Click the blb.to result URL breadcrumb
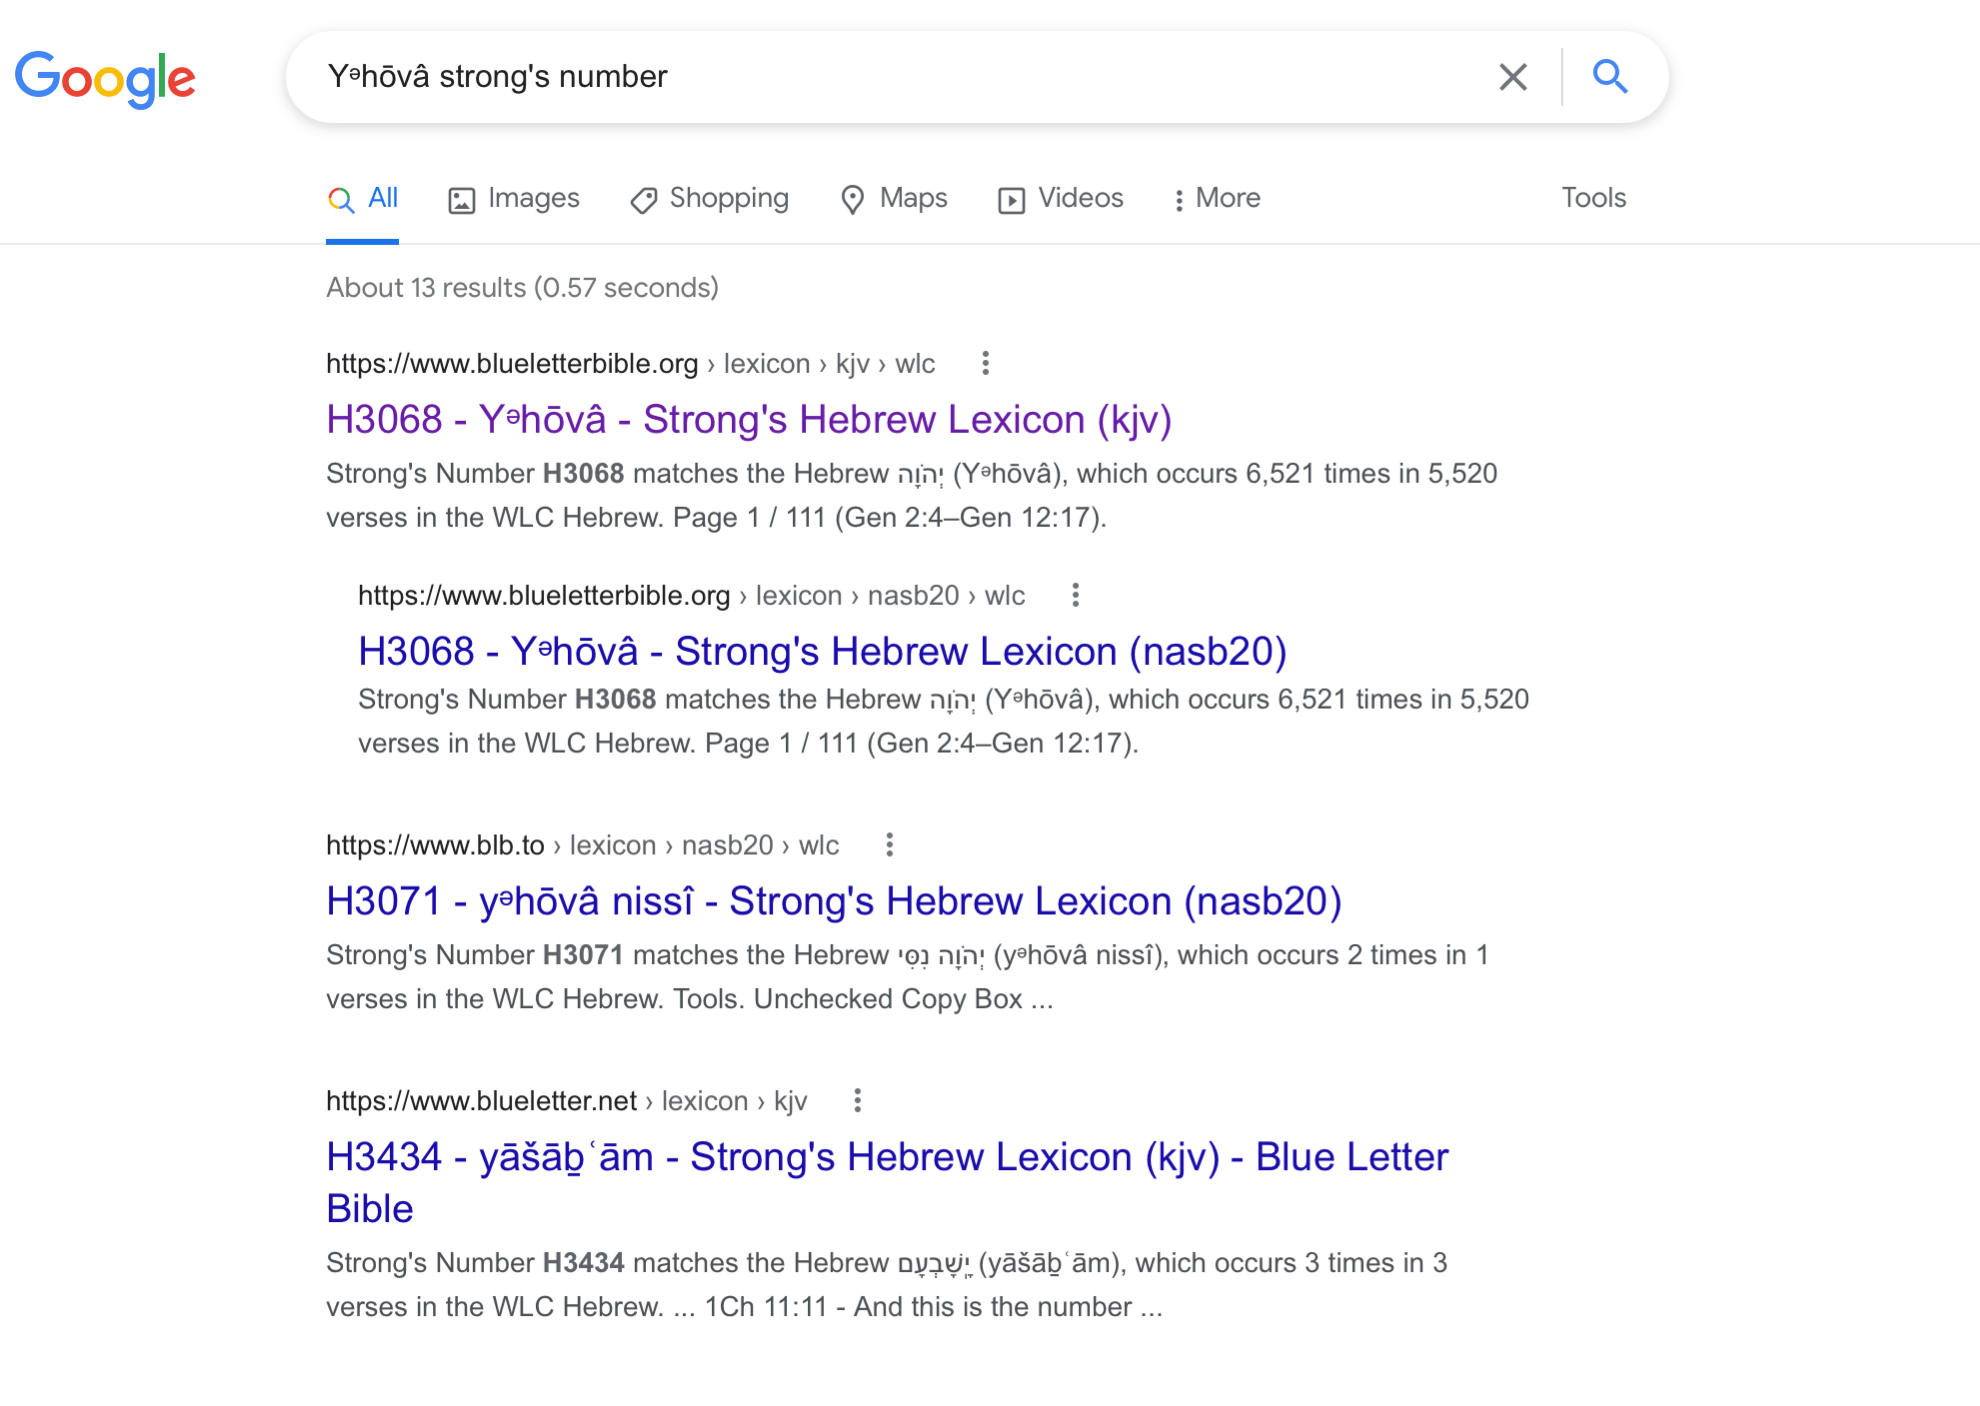The width and height of the screenshot is (1980, 1406). 582,845
